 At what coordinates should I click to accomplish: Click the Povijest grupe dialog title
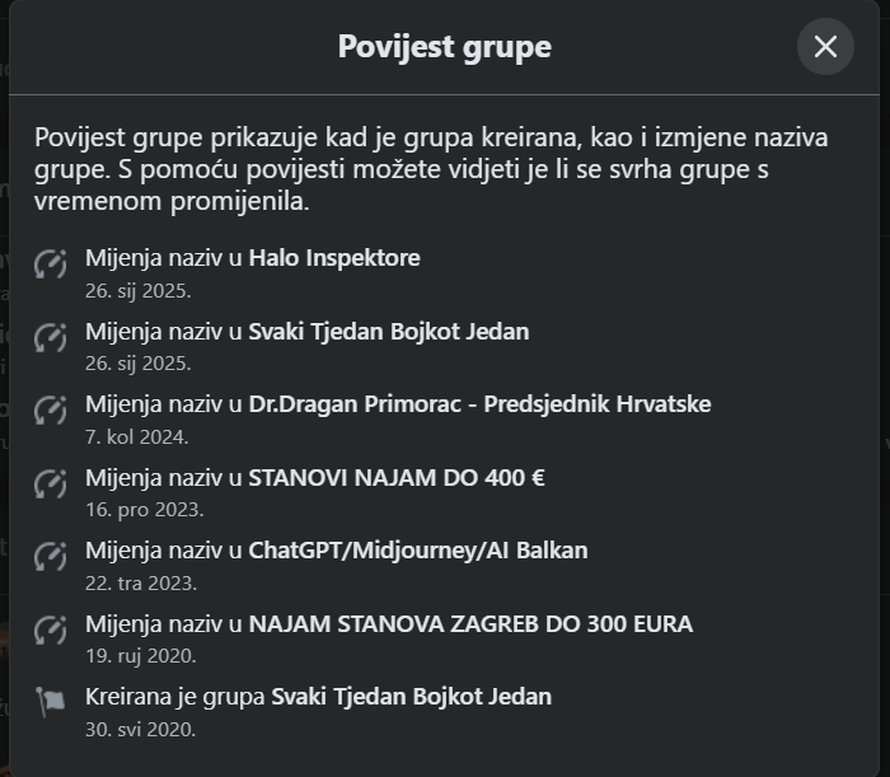[x=443, y=46]
